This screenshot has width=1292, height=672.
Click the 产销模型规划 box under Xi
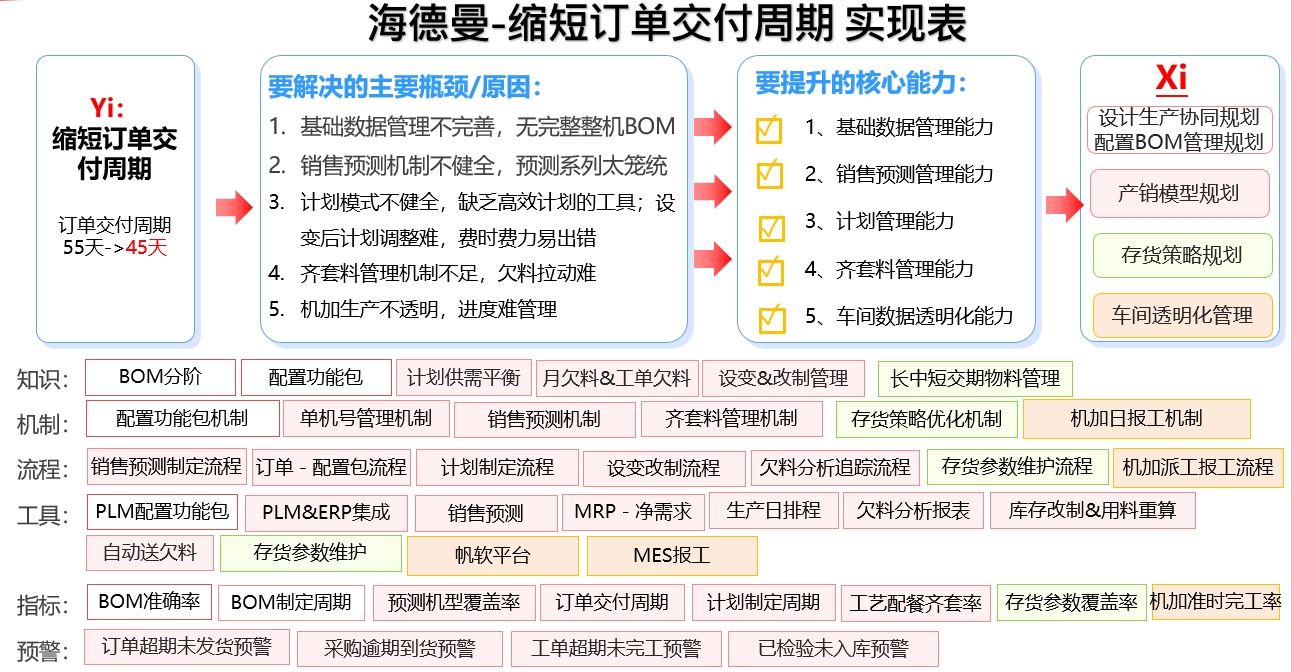coord(1178,194)
